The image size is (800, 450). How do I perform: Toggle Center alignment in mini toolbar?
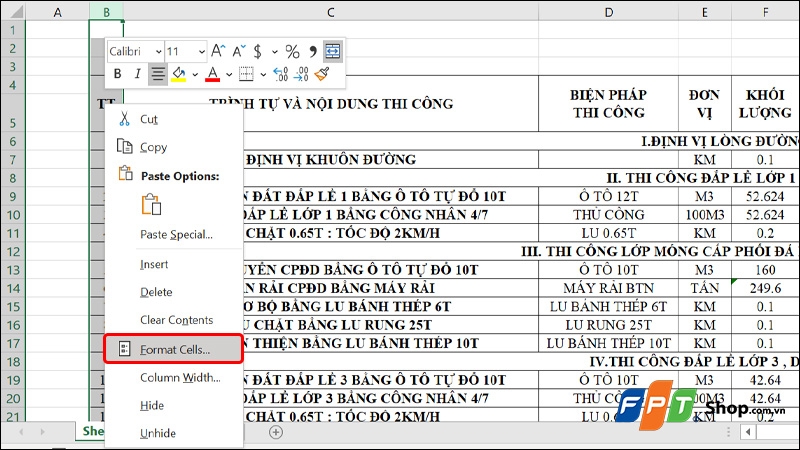tap(158, 74)
